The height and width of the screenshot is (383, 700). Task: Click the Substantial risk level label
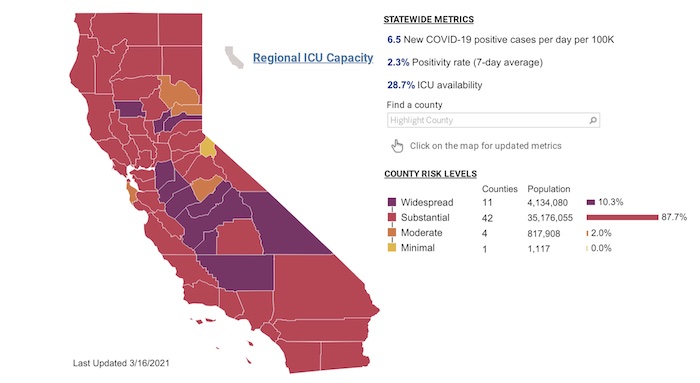click(x=425, y=217)
